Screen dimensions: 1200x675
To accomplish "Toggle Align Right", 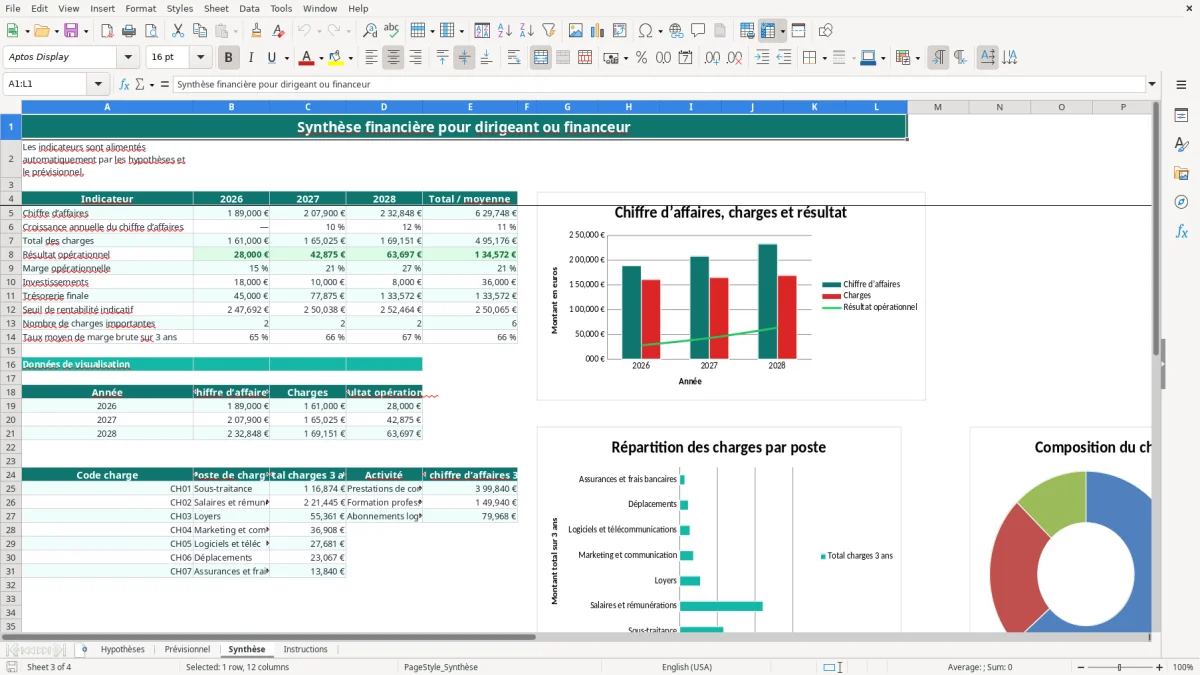I will pyautogui.click(x=416, y=57).
